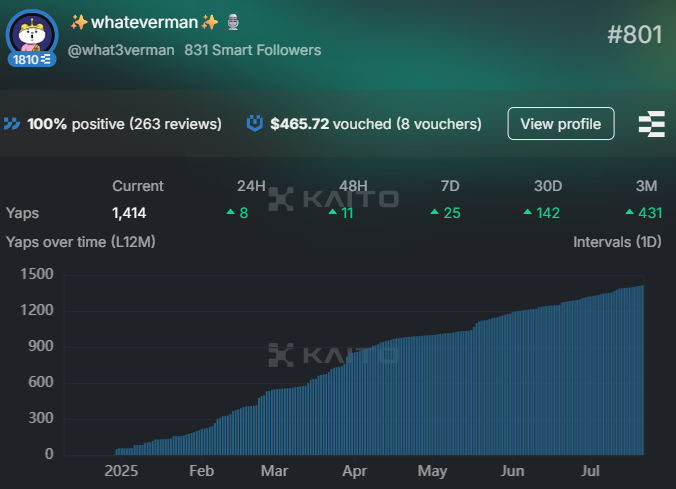This screenshot has width=676, height=489.
Task: Click the whateverman display name
Action: 144,22
